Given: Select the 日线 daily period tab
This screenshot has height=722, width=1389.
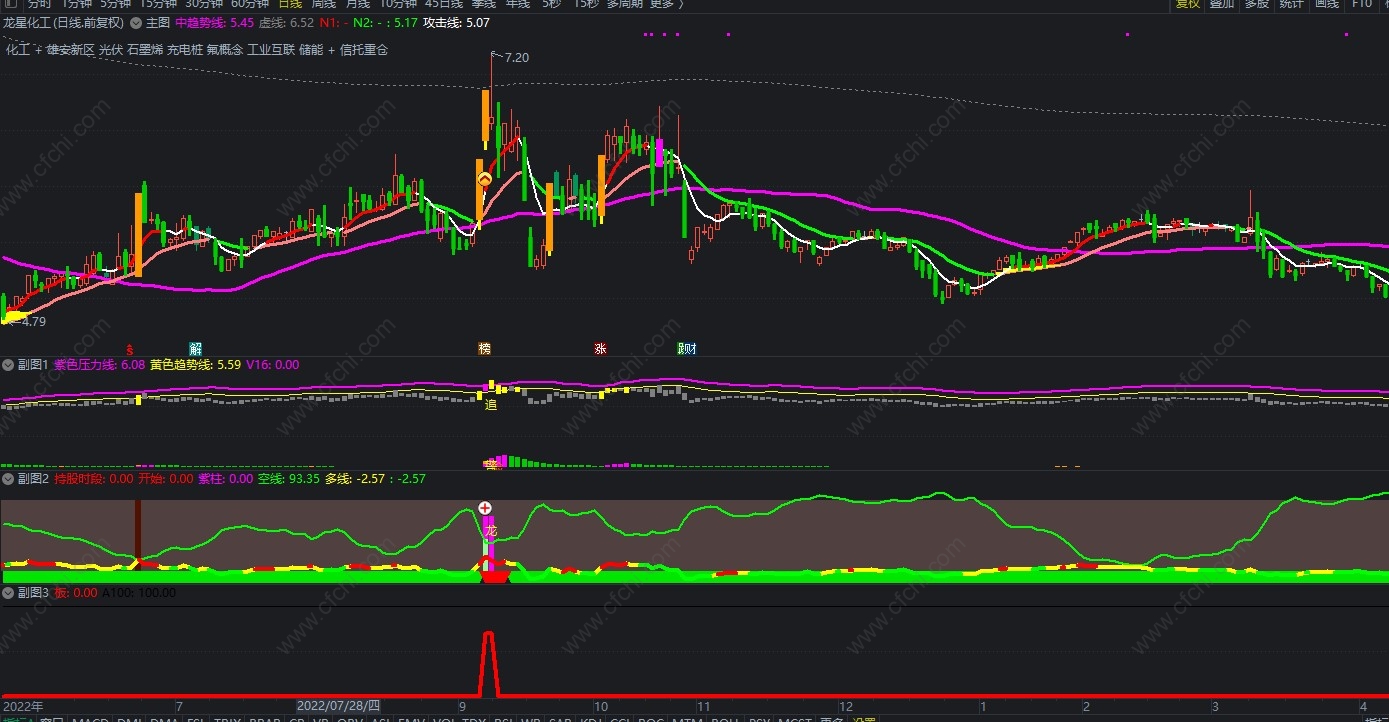Looking at the screenshot, I should 290,4.
